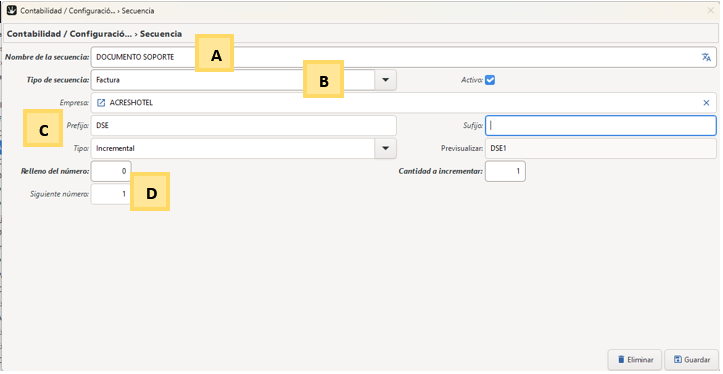Open ACRESHOTEL company record via link icon
Viewport: 723px width, 374px height.
click(101, 103)
